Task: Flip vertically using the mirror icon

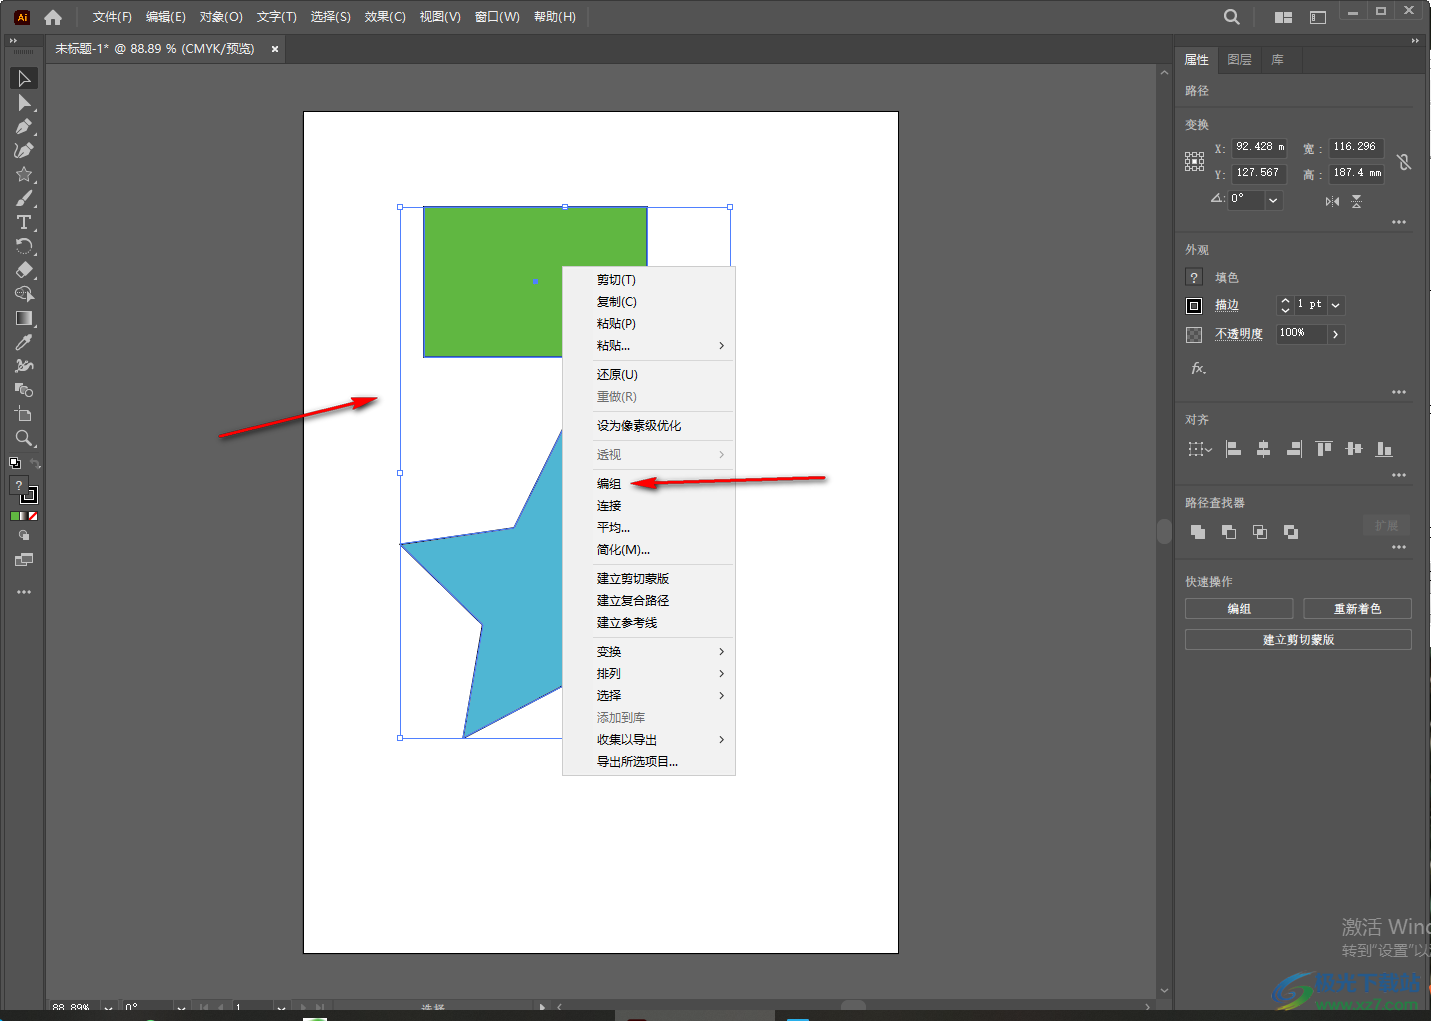Action: point(1356,201)
